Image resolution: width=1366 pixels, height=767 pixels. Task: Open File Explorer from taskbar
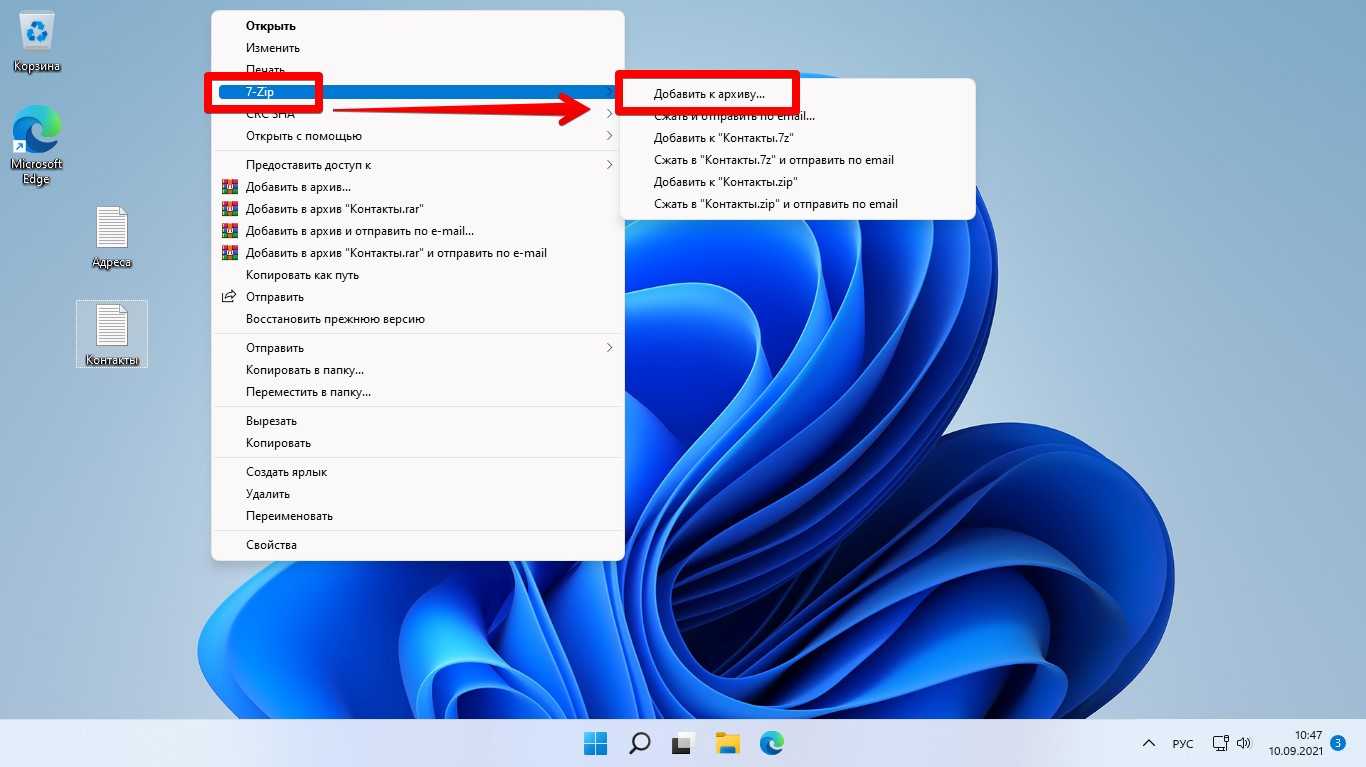tap(727, 743)
